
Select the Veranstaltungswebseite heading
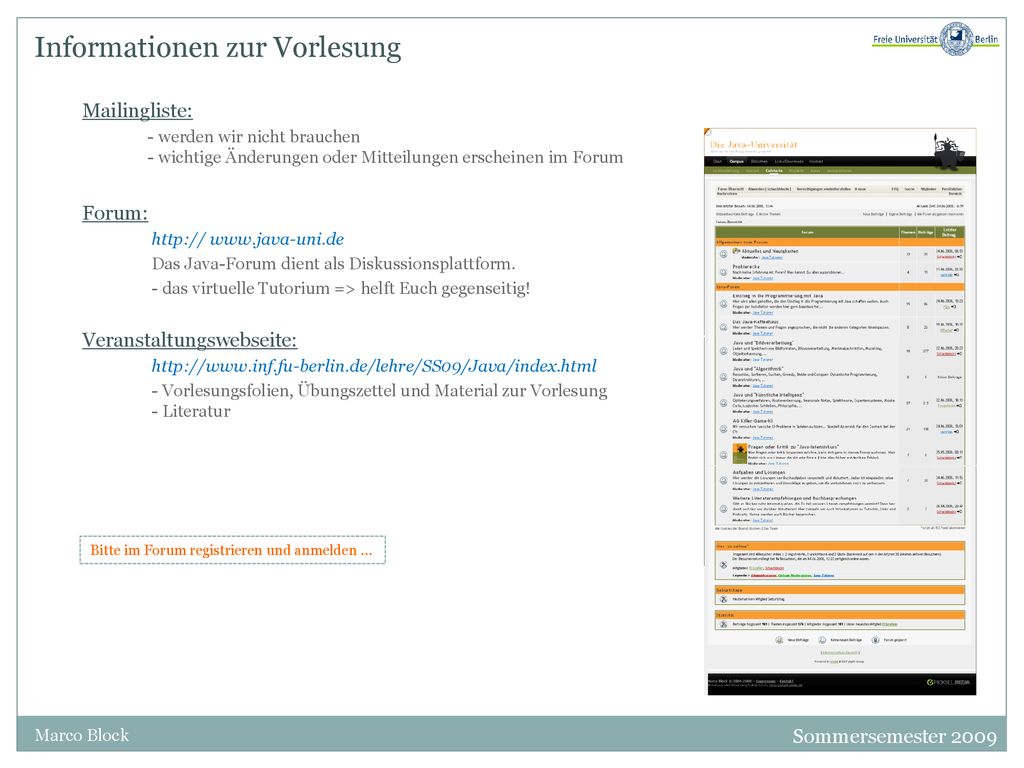(x=189, y=340)
